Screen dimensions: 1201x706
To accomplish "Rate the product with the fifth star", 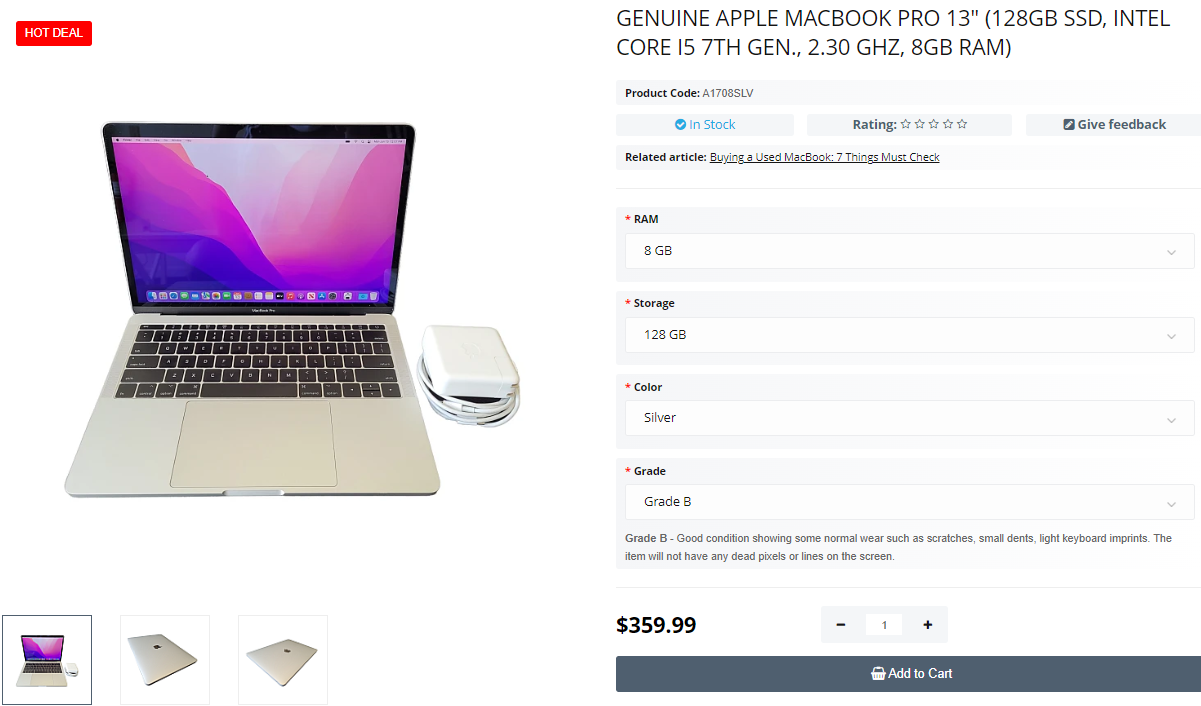I will [962, 125].
